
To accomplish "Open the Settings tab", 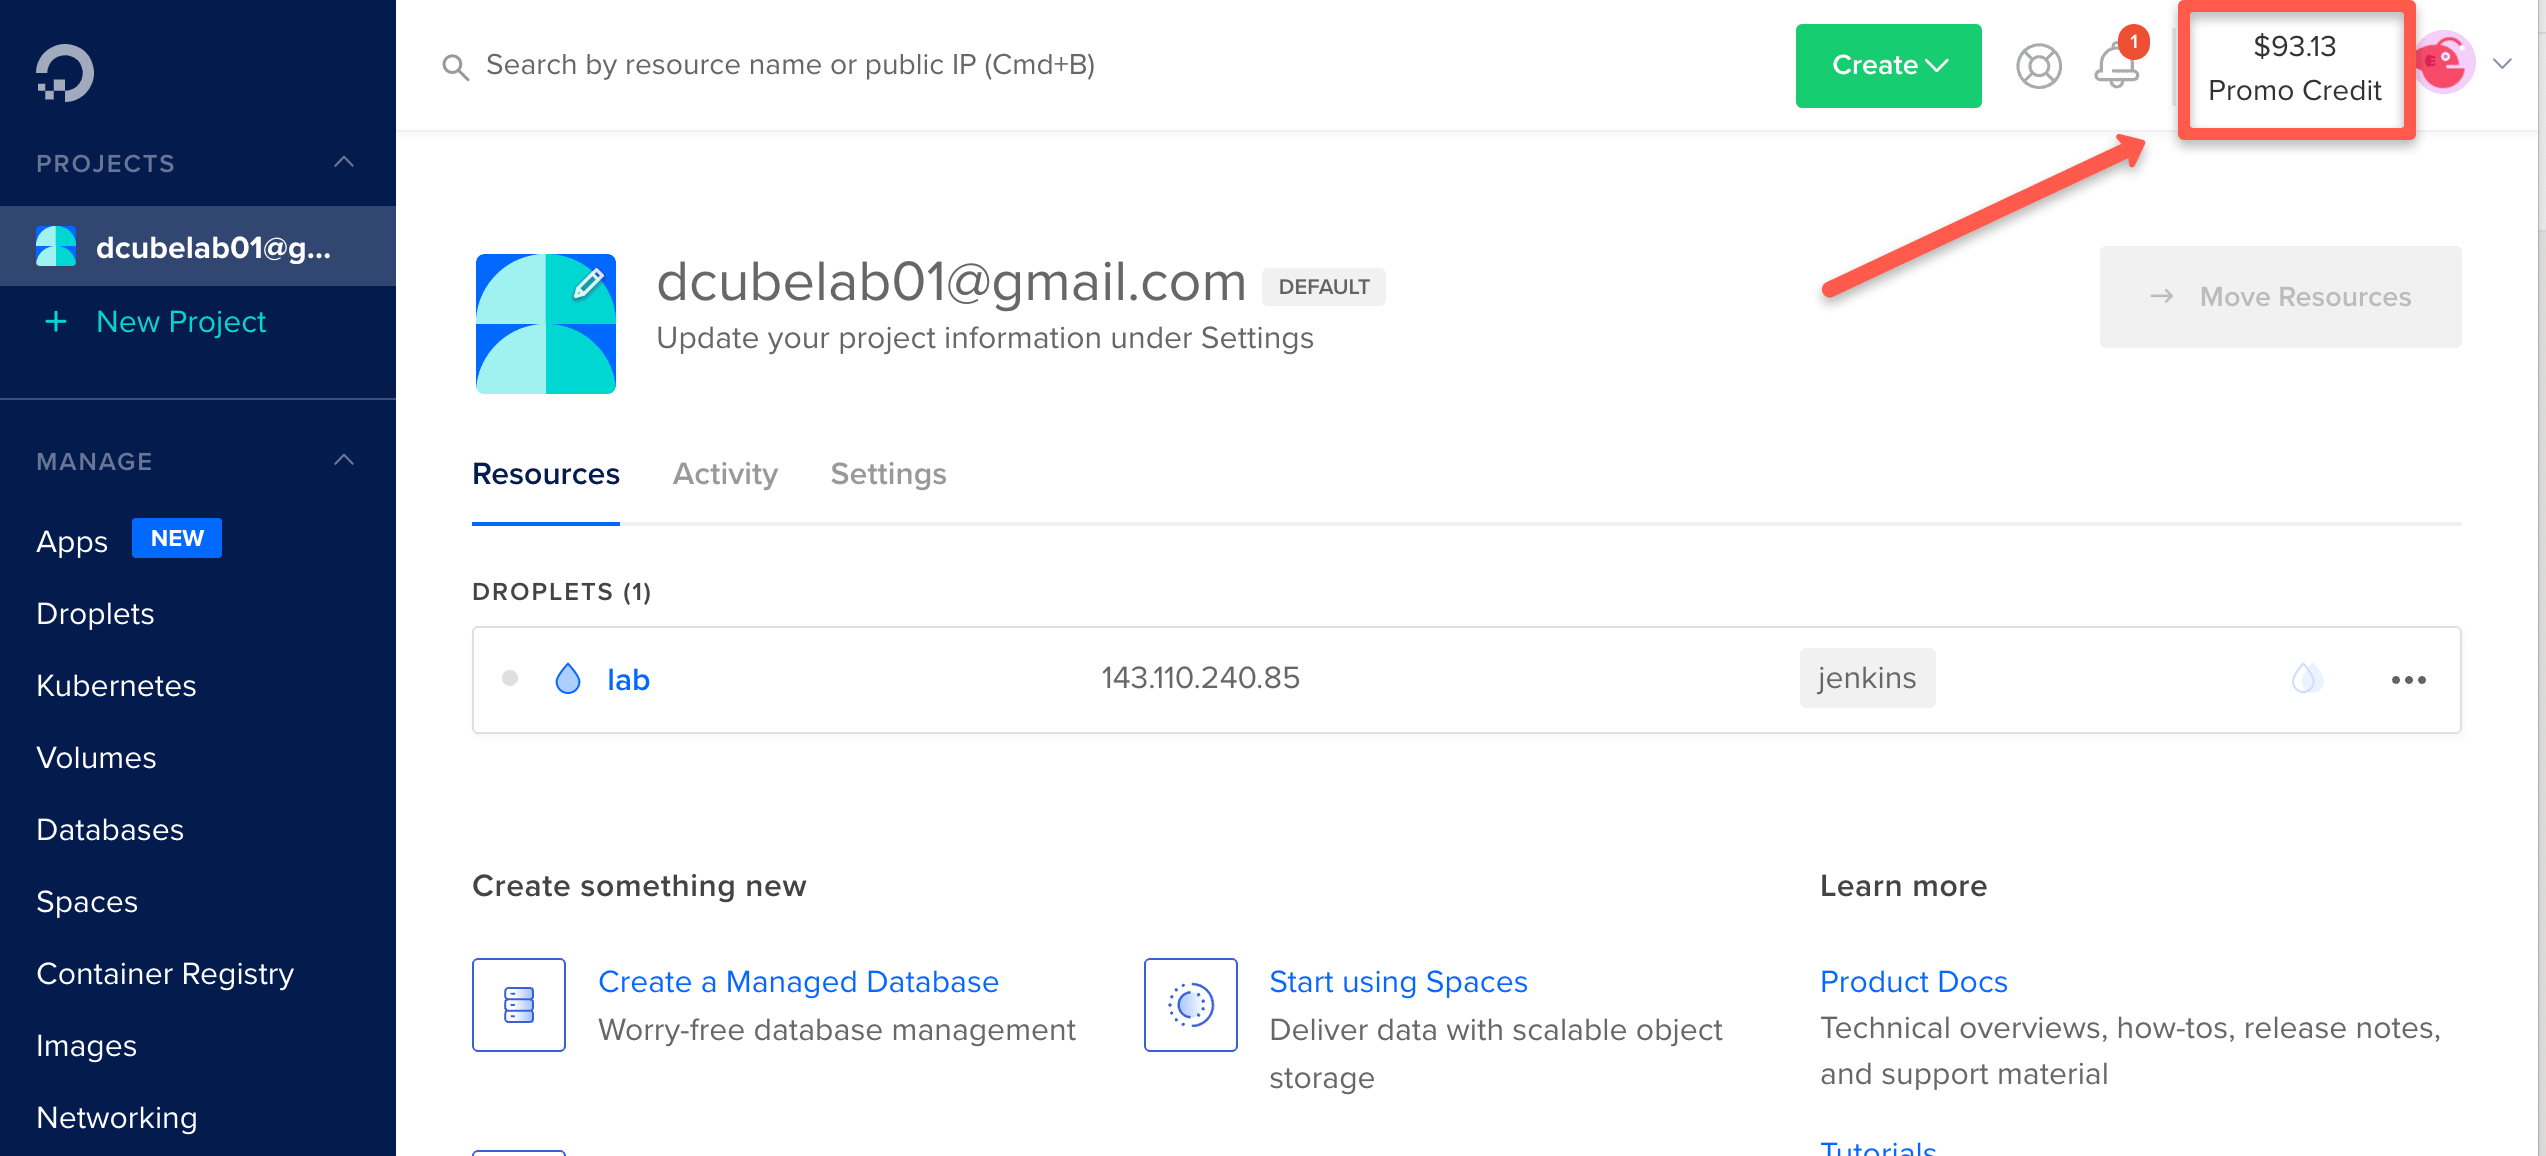I will coord(888,474).
